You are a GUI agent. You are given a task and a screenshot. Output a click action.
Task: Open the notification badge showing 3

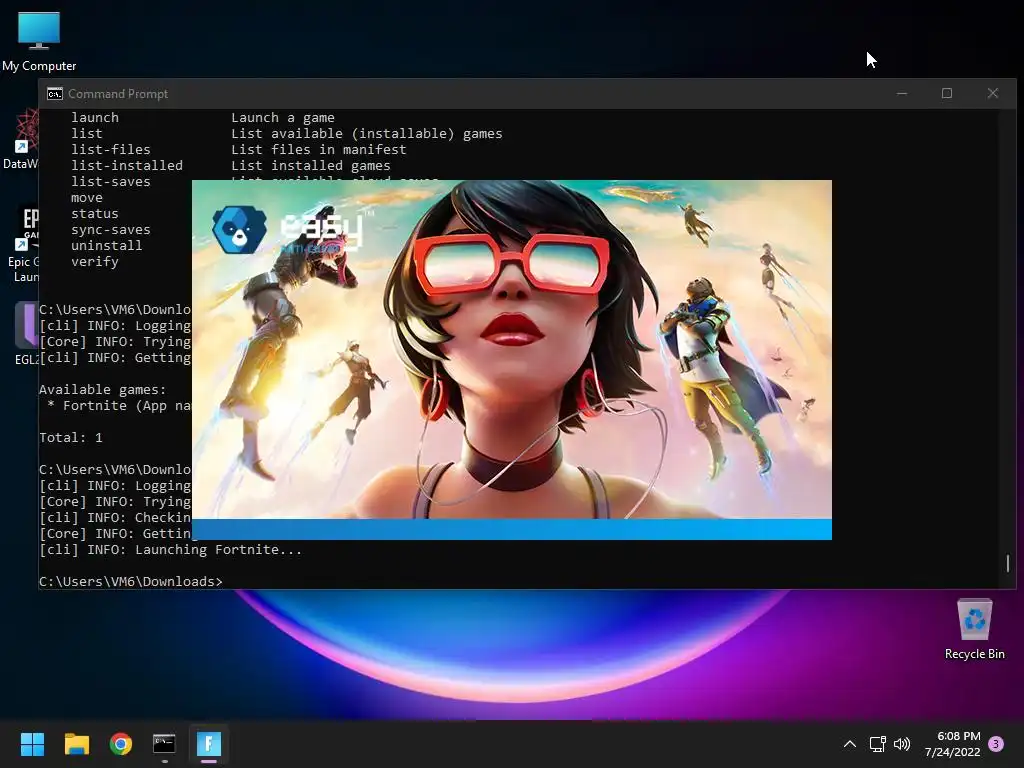[996, 744]
